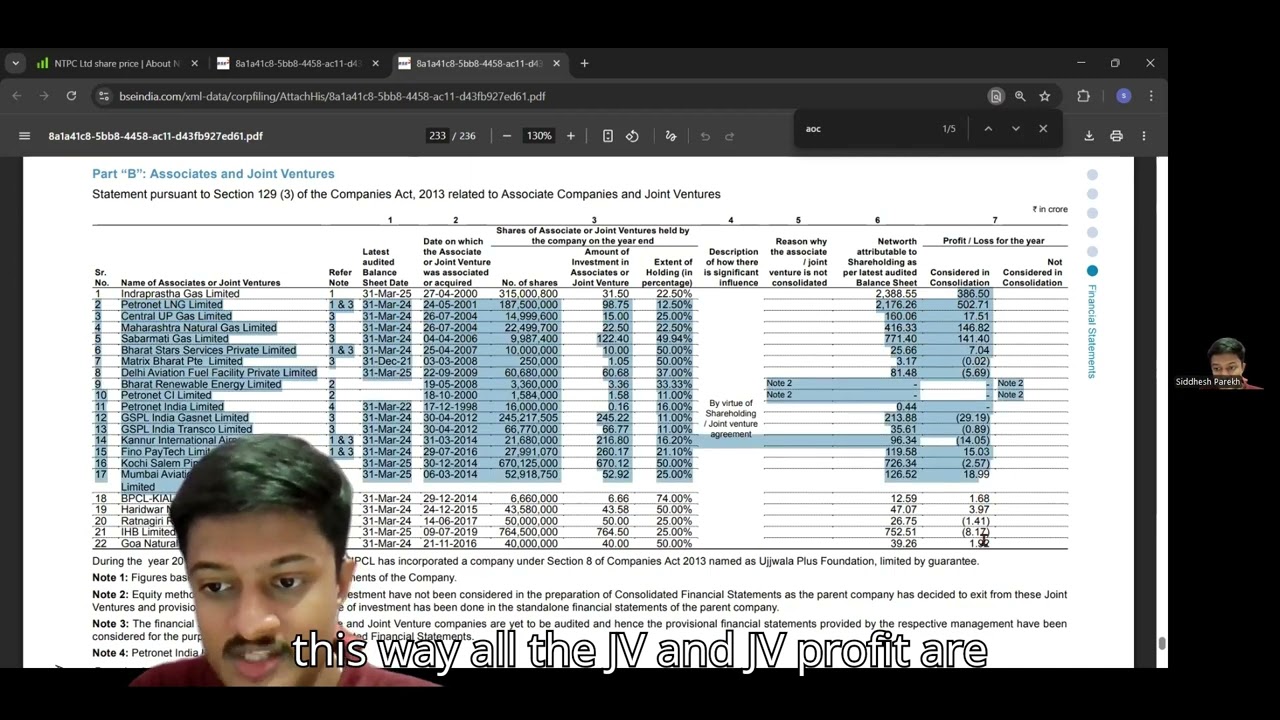The image size is (1280, 720).
Task: Click the PDF page number field 233
Action: click(x=437, y=136)
